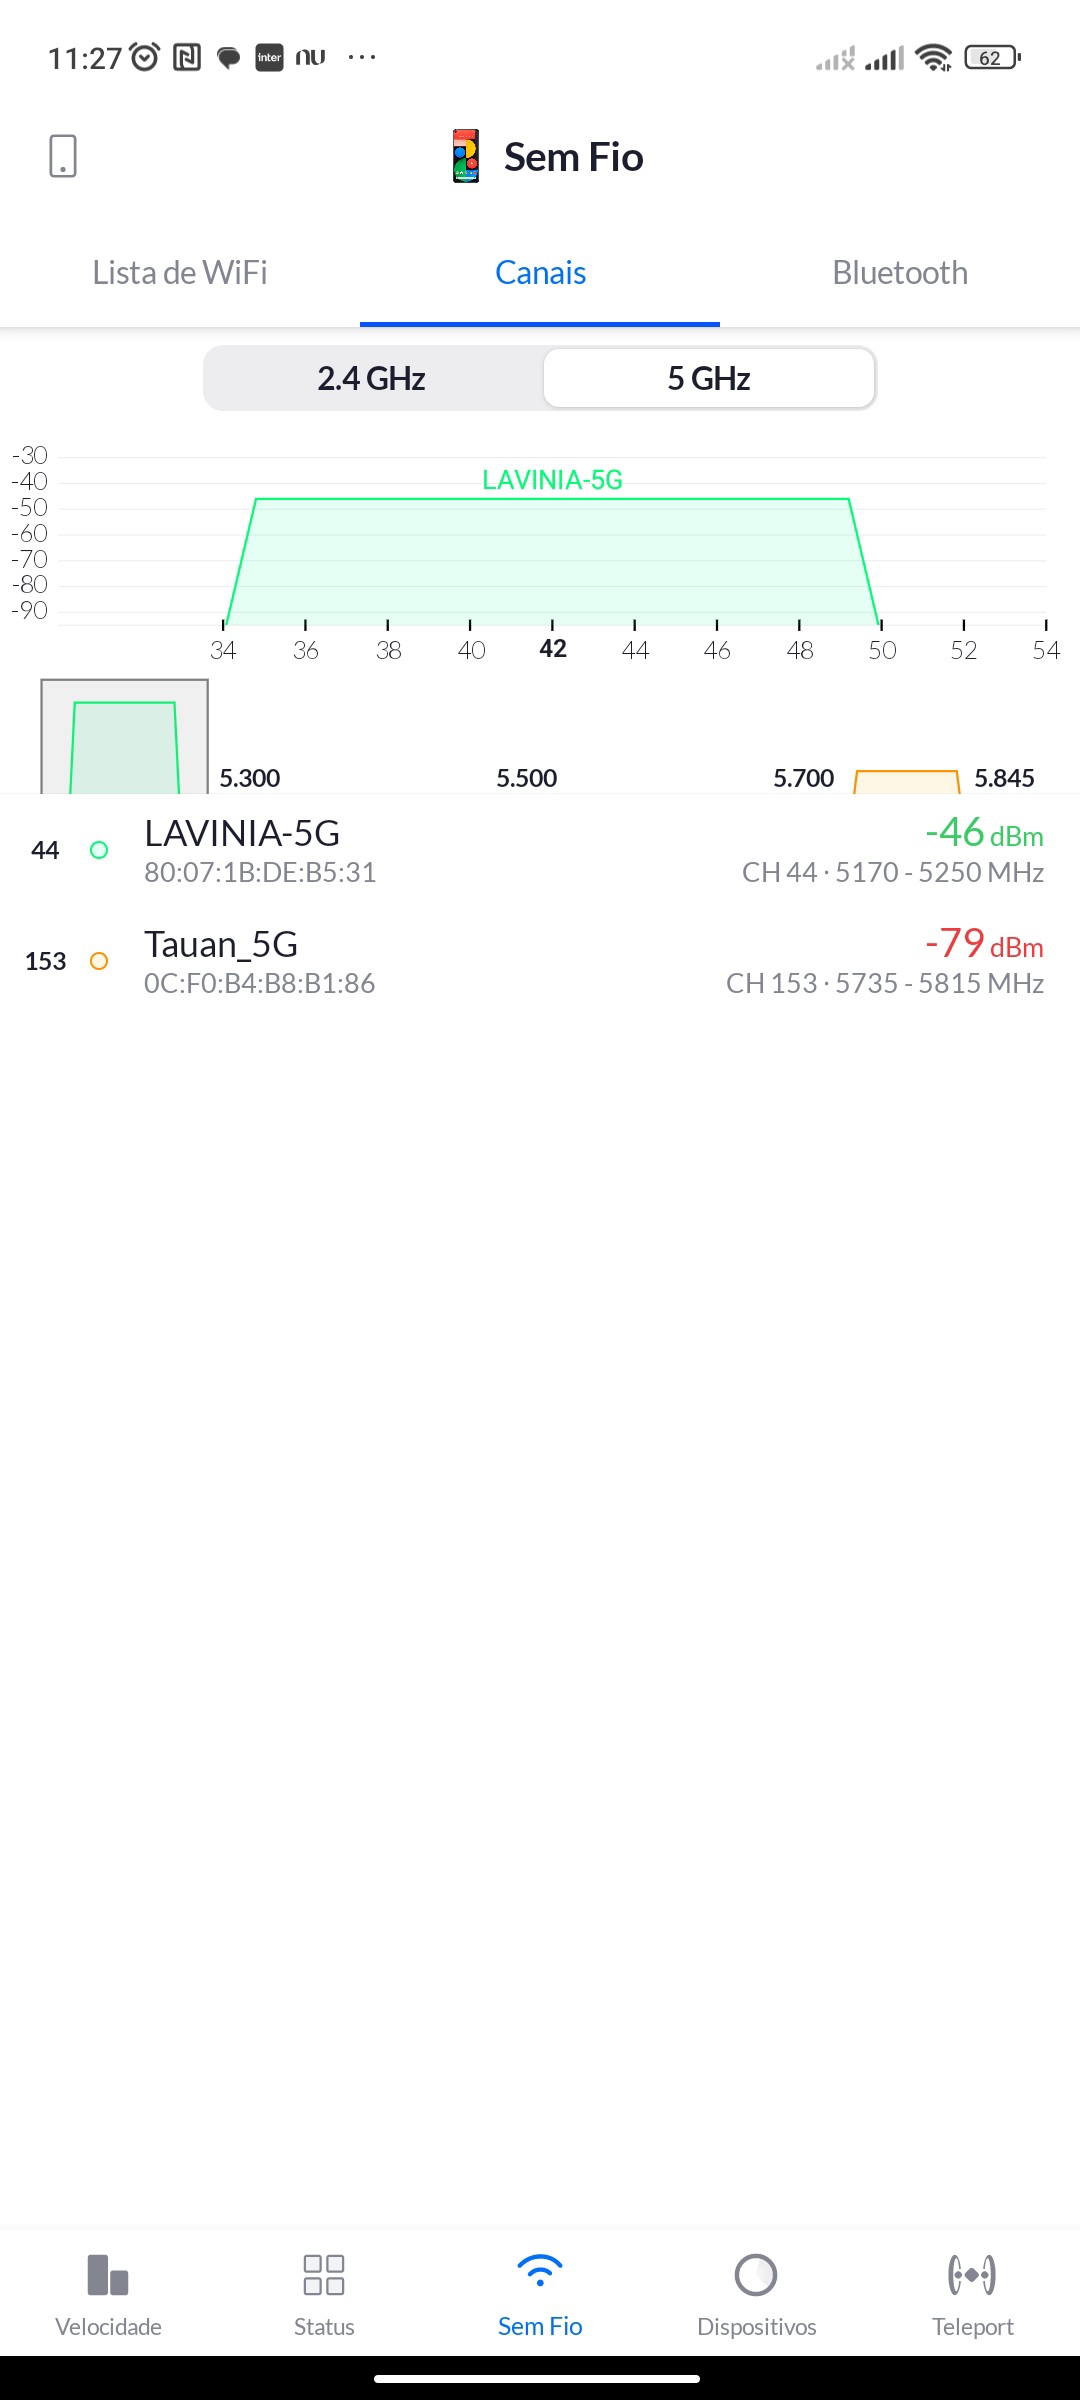Open the Teleport icon
The width and height of the screenshot is (1080, 2400).
tap(972, 2276)
